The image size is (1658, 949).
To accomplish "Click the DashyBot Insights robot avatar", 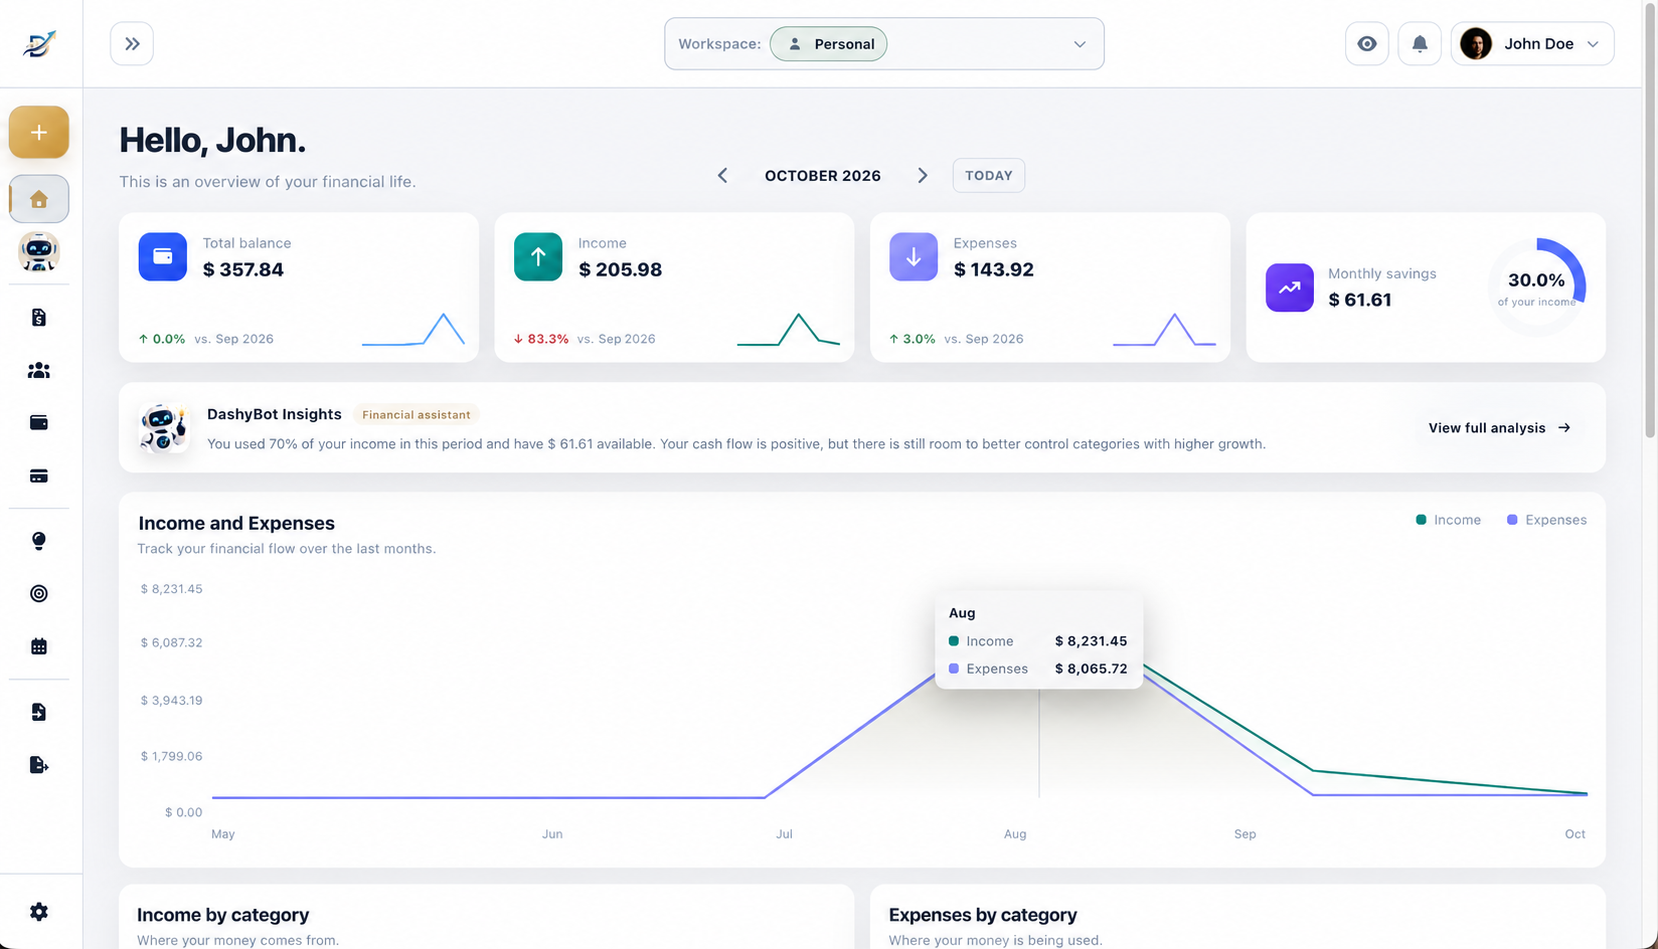I will pos(163,428).
